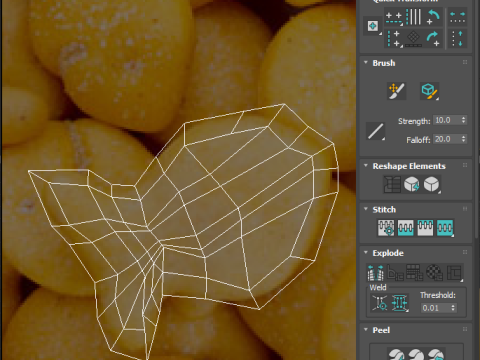Grab the Stitch rollout grip handle
This screenshot has width=480, height=360.
point(465,209)
